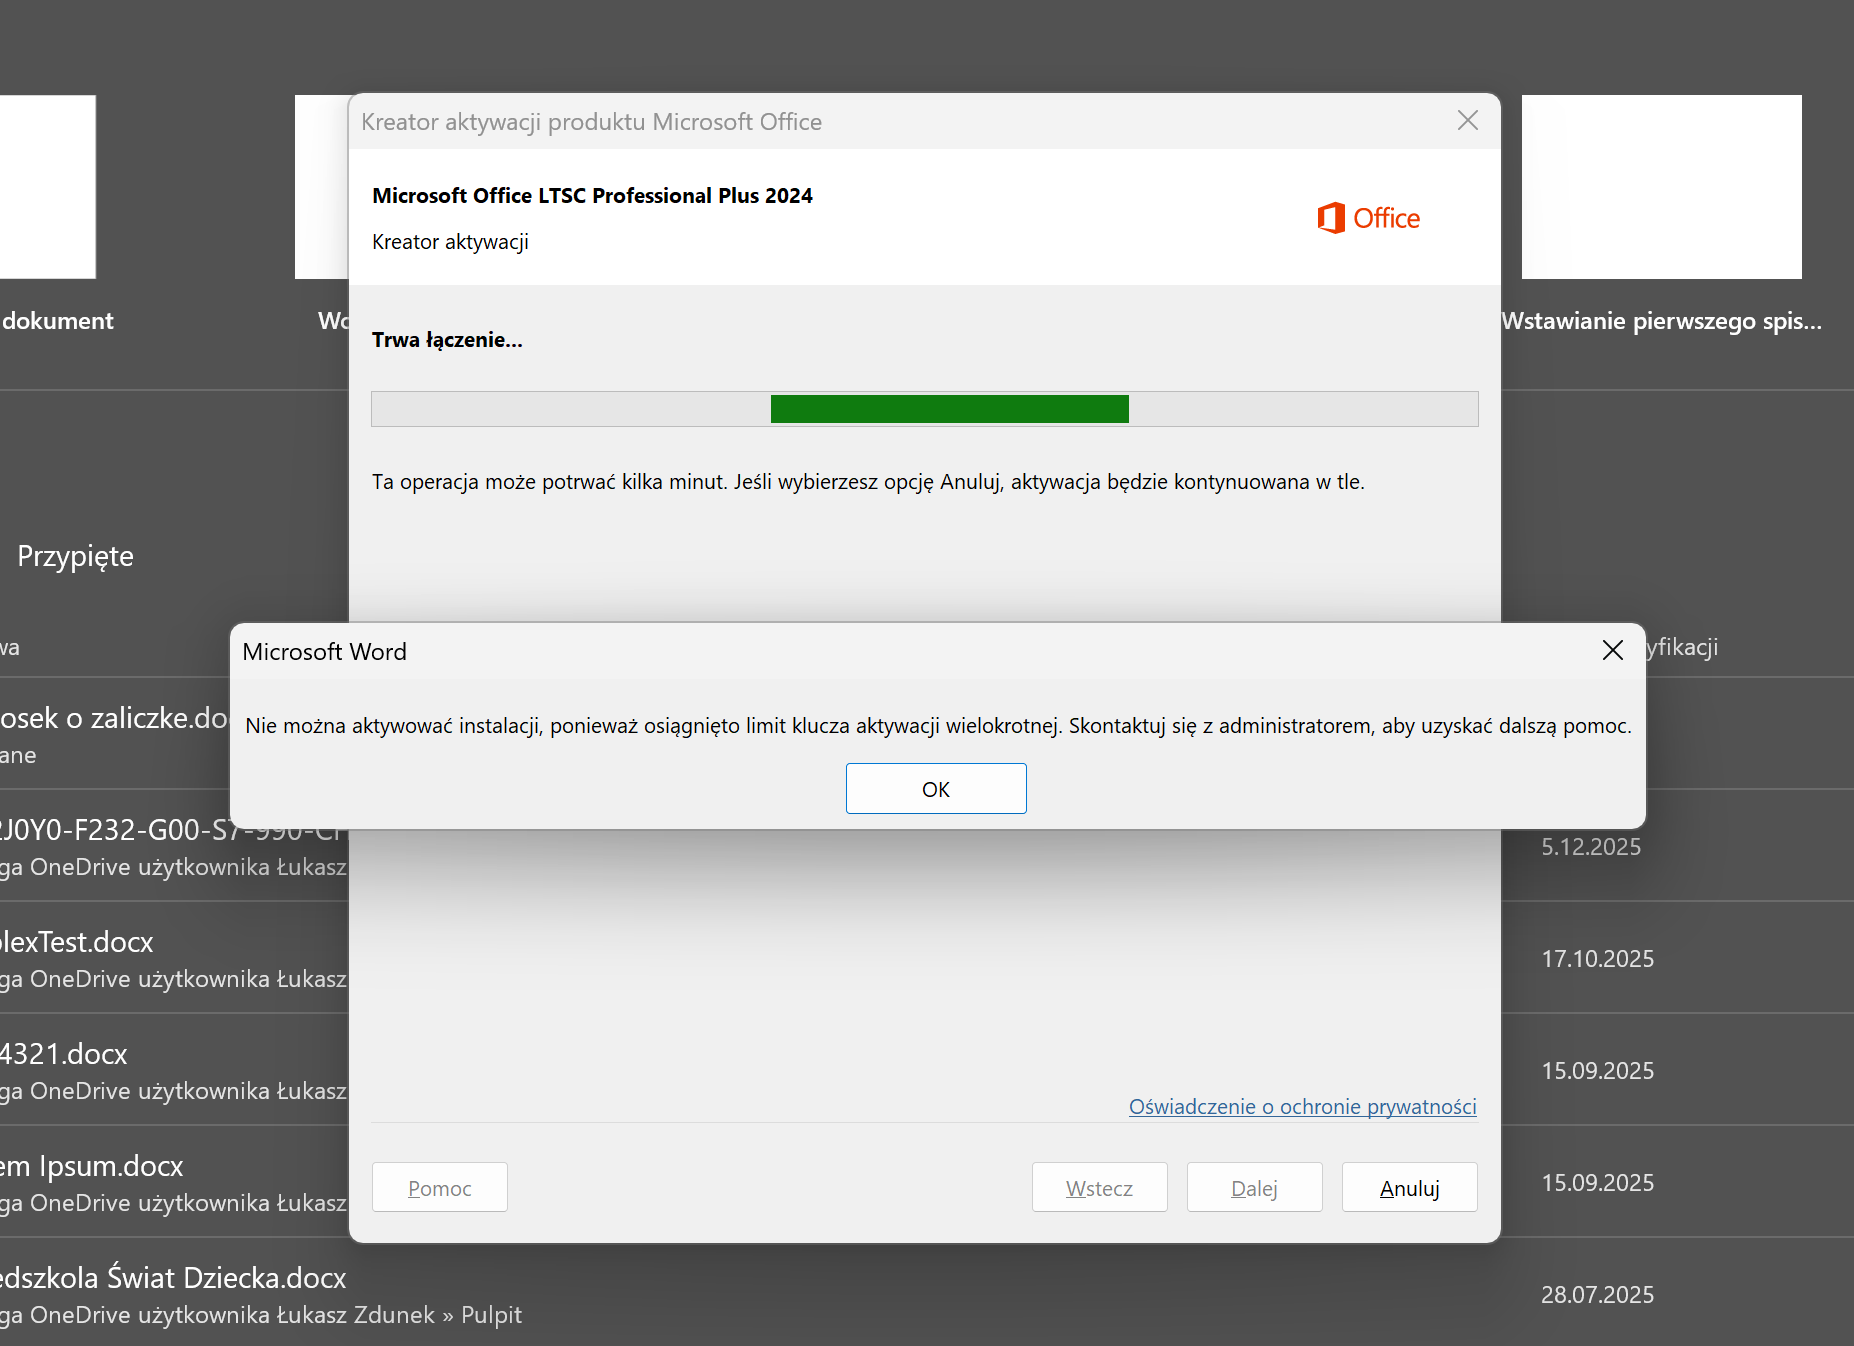Viewport: 1854px width, 1346px height.
Task: Open edszkola Świat Dziecka.docx from the list
Action: coord(173,1277)
